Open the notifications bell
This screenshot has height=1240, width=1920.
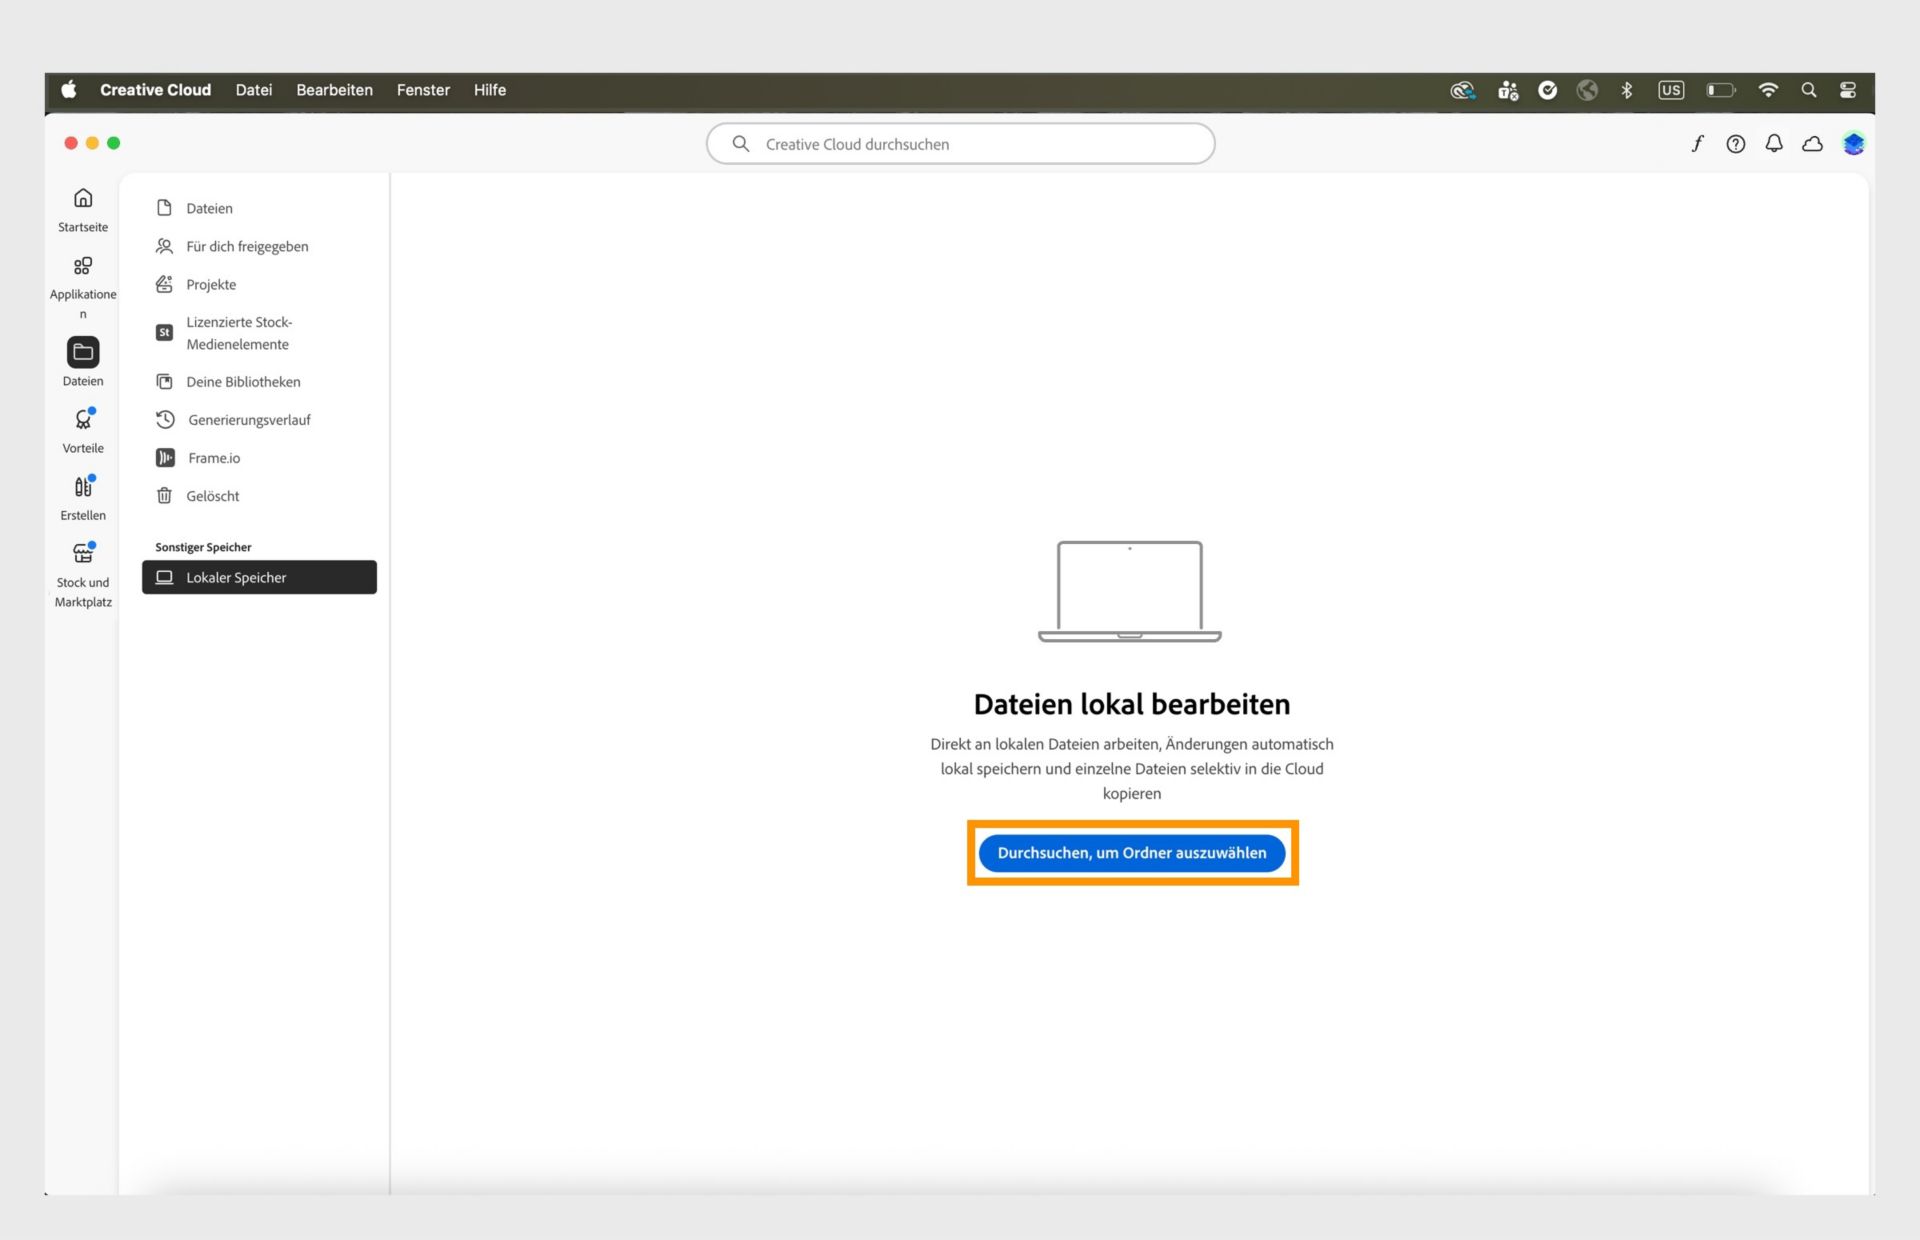[1774, 144]
